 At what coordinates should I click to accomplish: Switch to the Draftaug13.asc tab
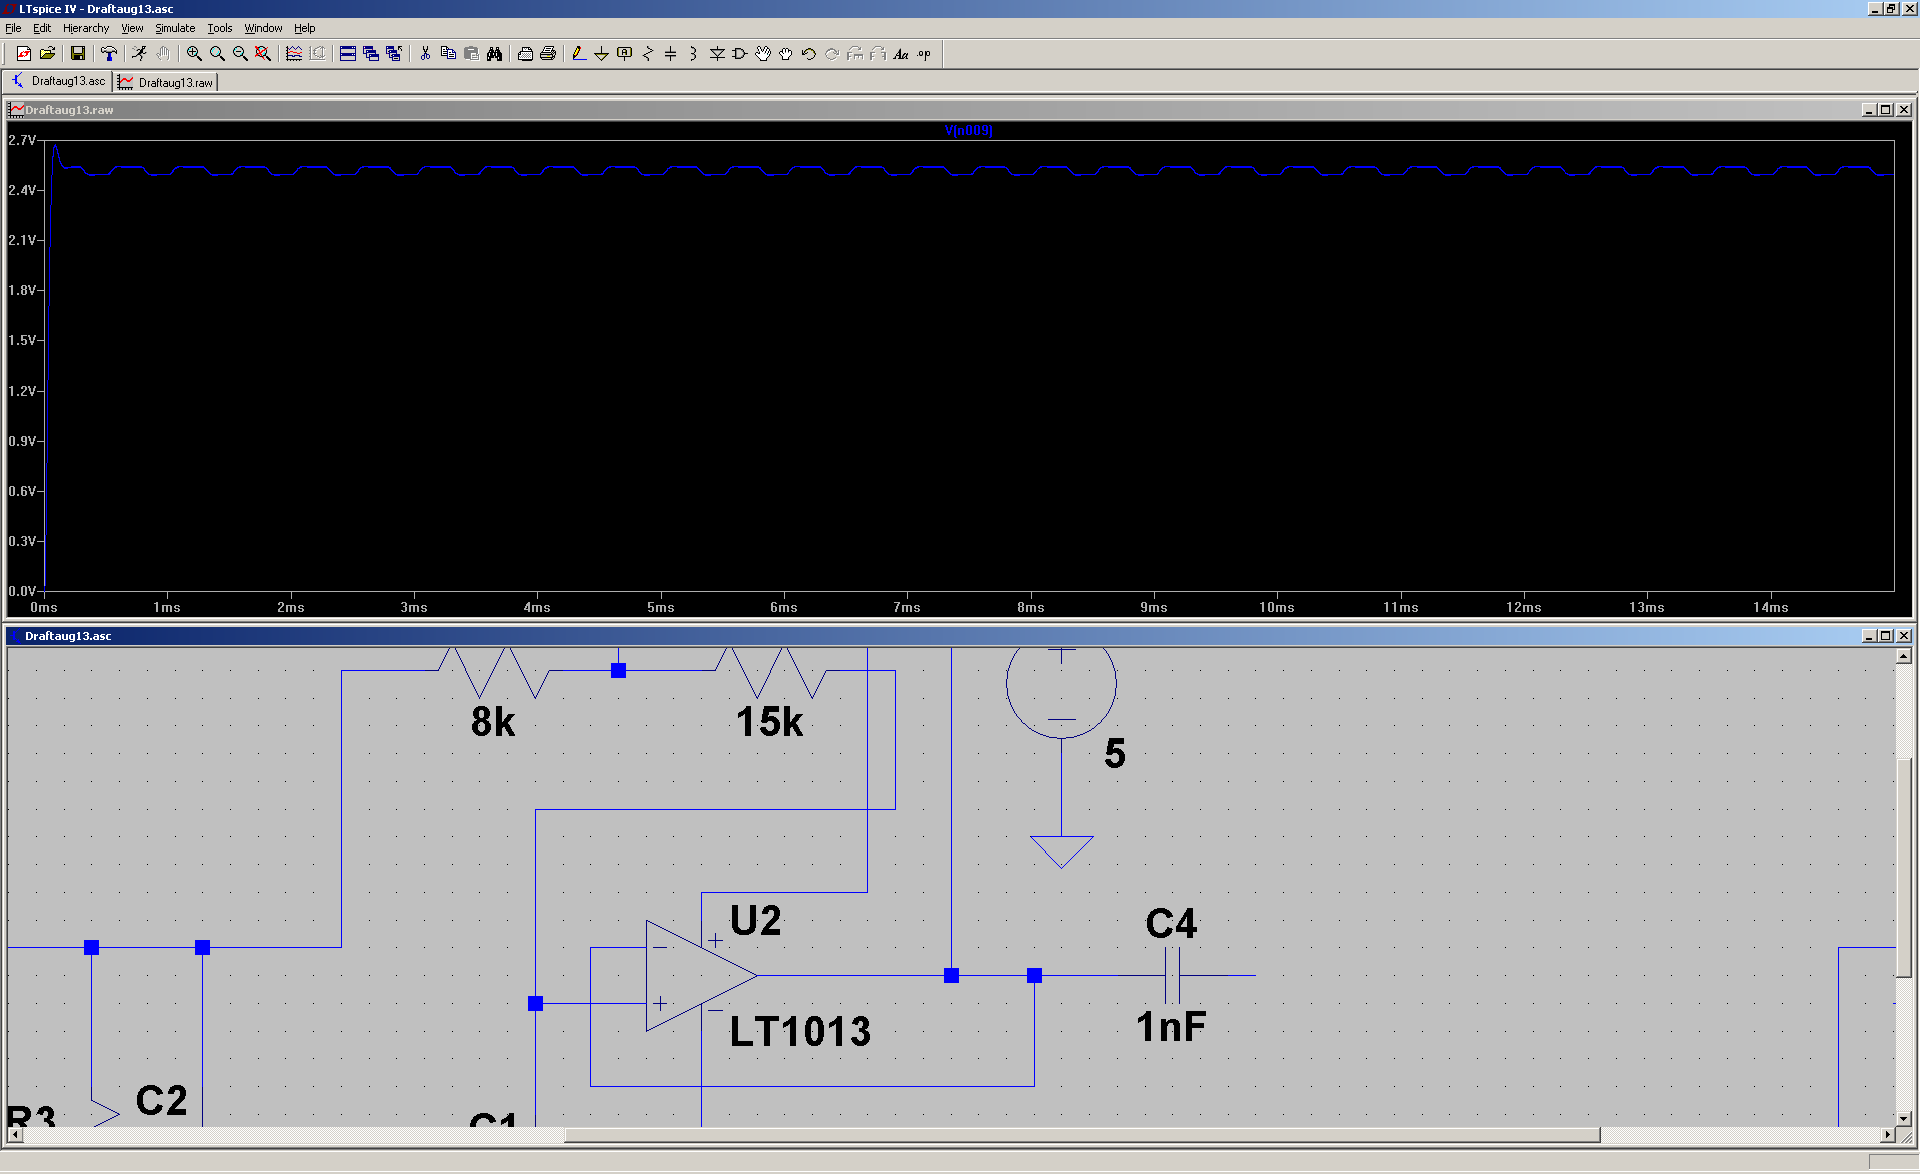59,81
